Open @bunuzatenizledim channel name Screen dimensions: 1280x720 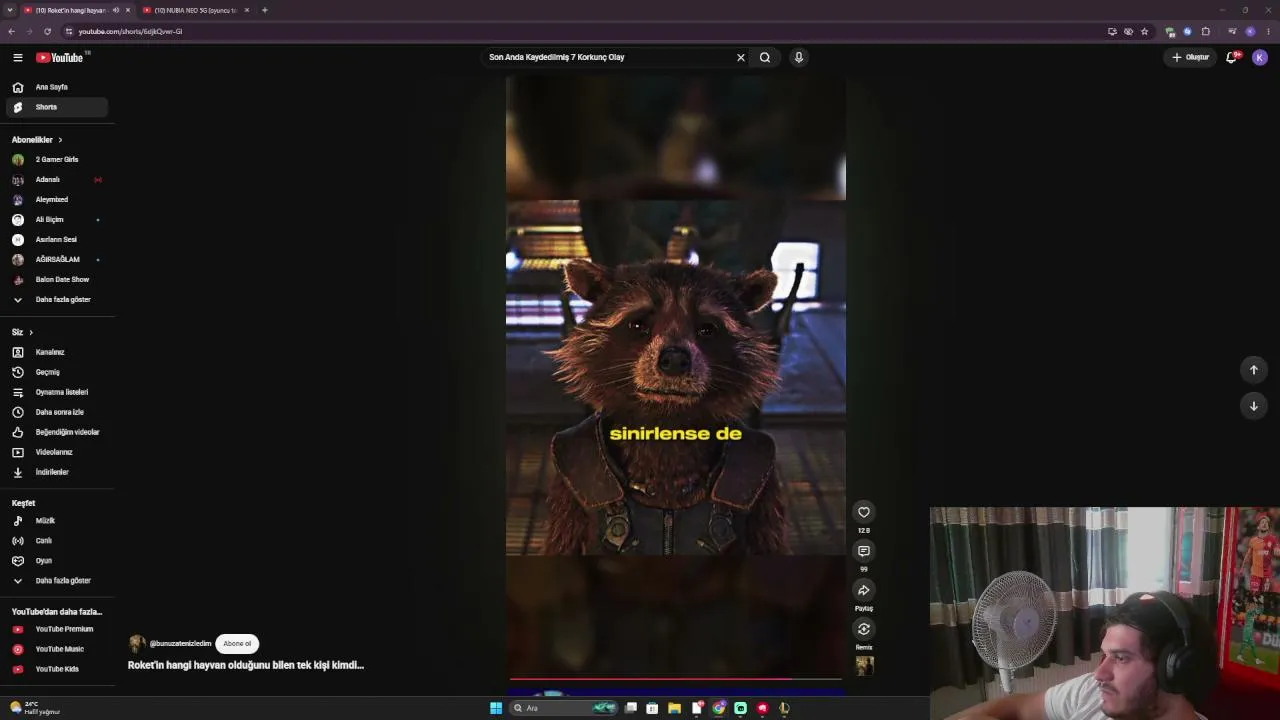coord(180,644)
